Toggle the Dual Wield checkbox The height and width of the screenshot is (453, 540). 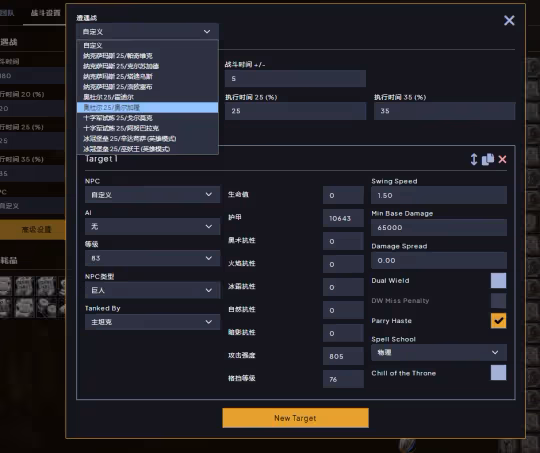click(x=498, y=280)
